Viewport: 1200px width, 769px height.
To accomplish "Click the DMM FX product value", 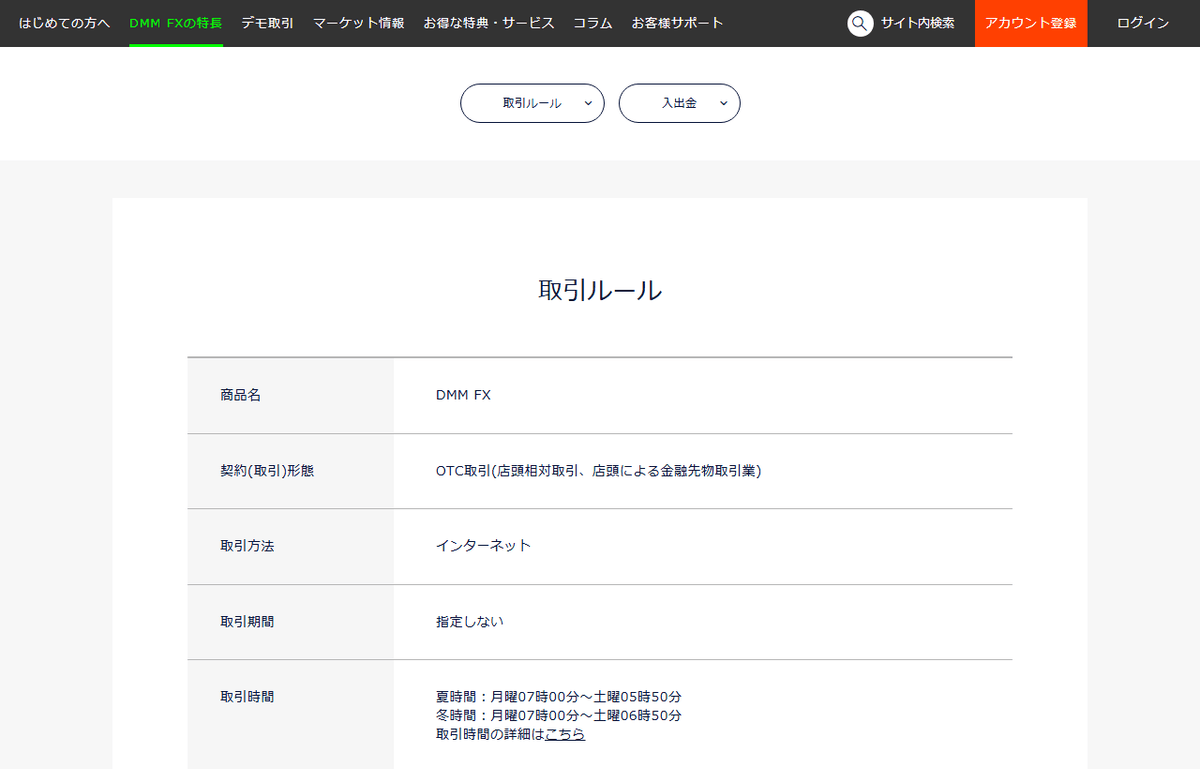I will (x=463, y=395).
